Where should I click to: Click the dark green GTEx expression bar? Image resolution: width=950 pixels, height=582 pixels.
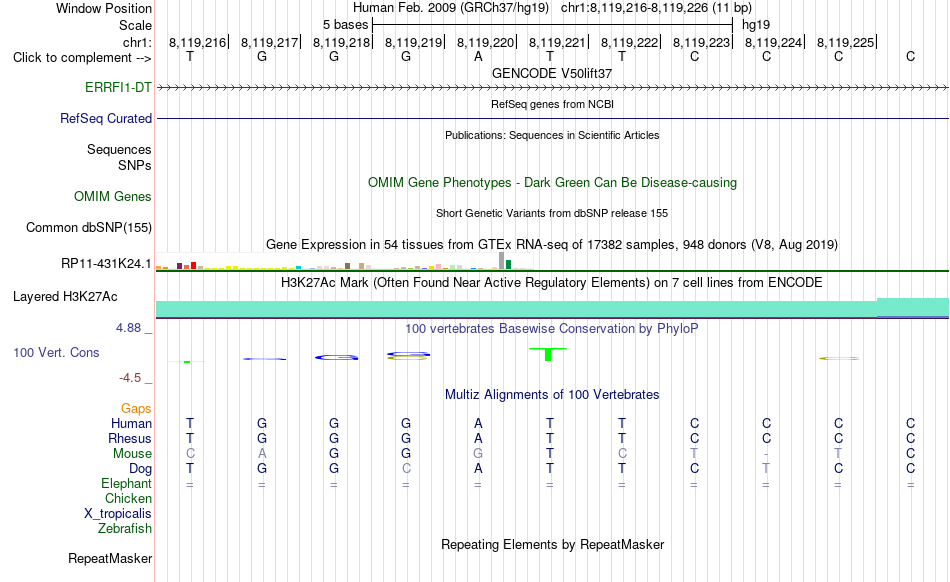point(509,265)
